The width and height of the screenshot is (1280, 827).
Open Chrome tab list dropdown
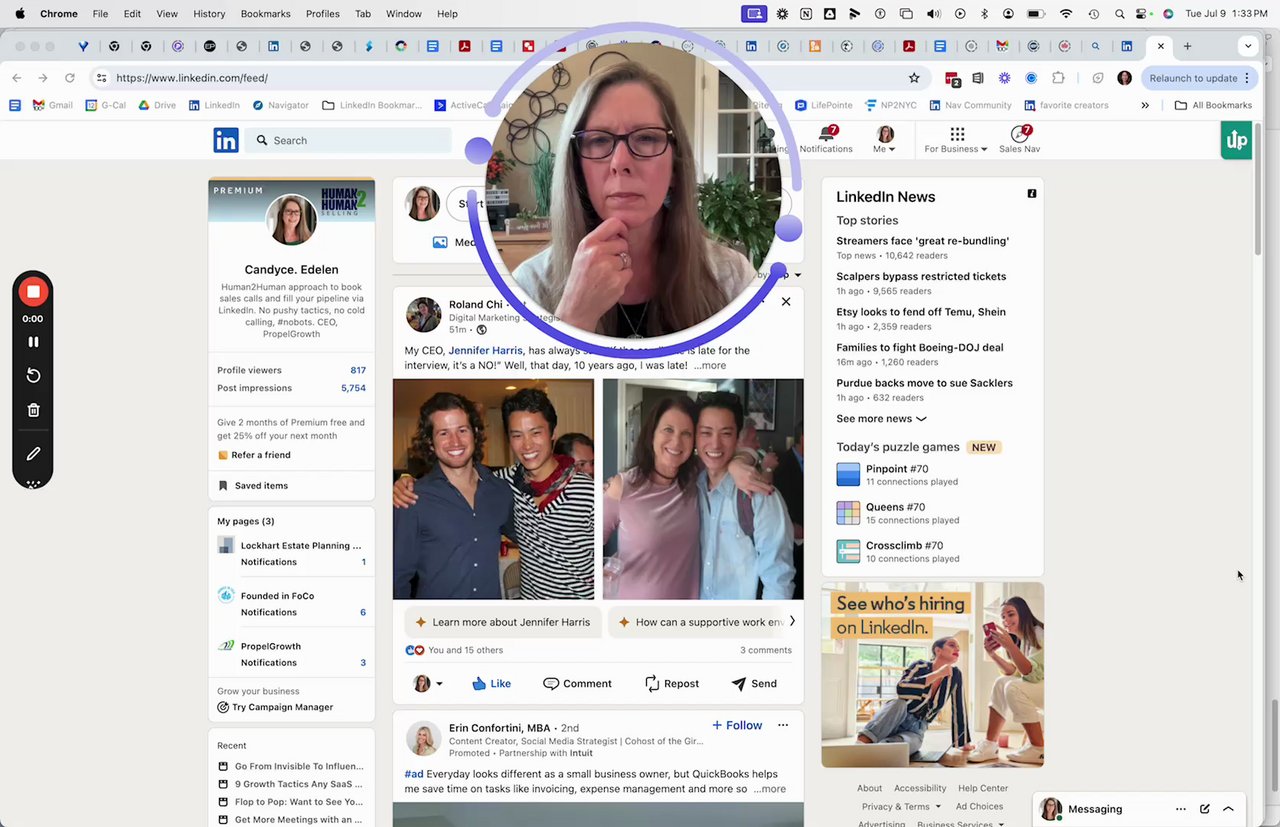click(1247, 46)
